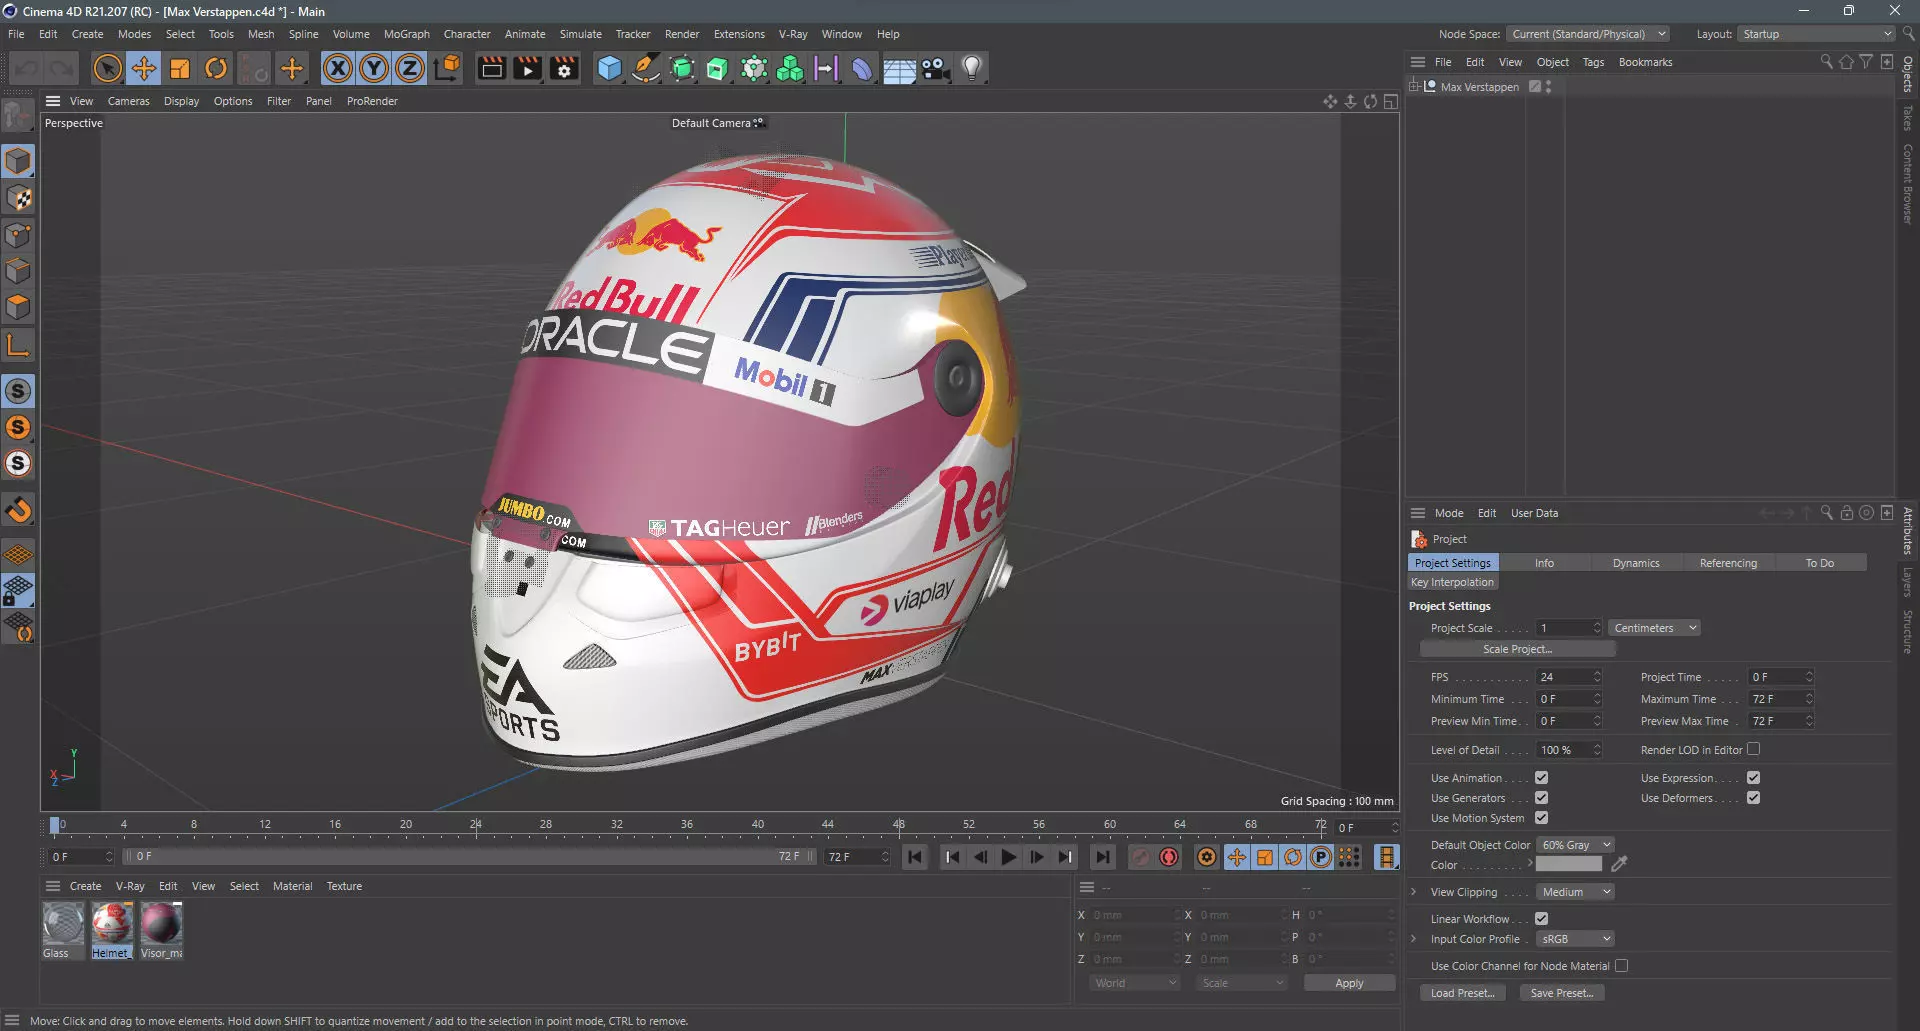The width and height of the screenshot is (1920, 1031).
Task: Open the Layout dropdown
Action: click(1816, 34)
